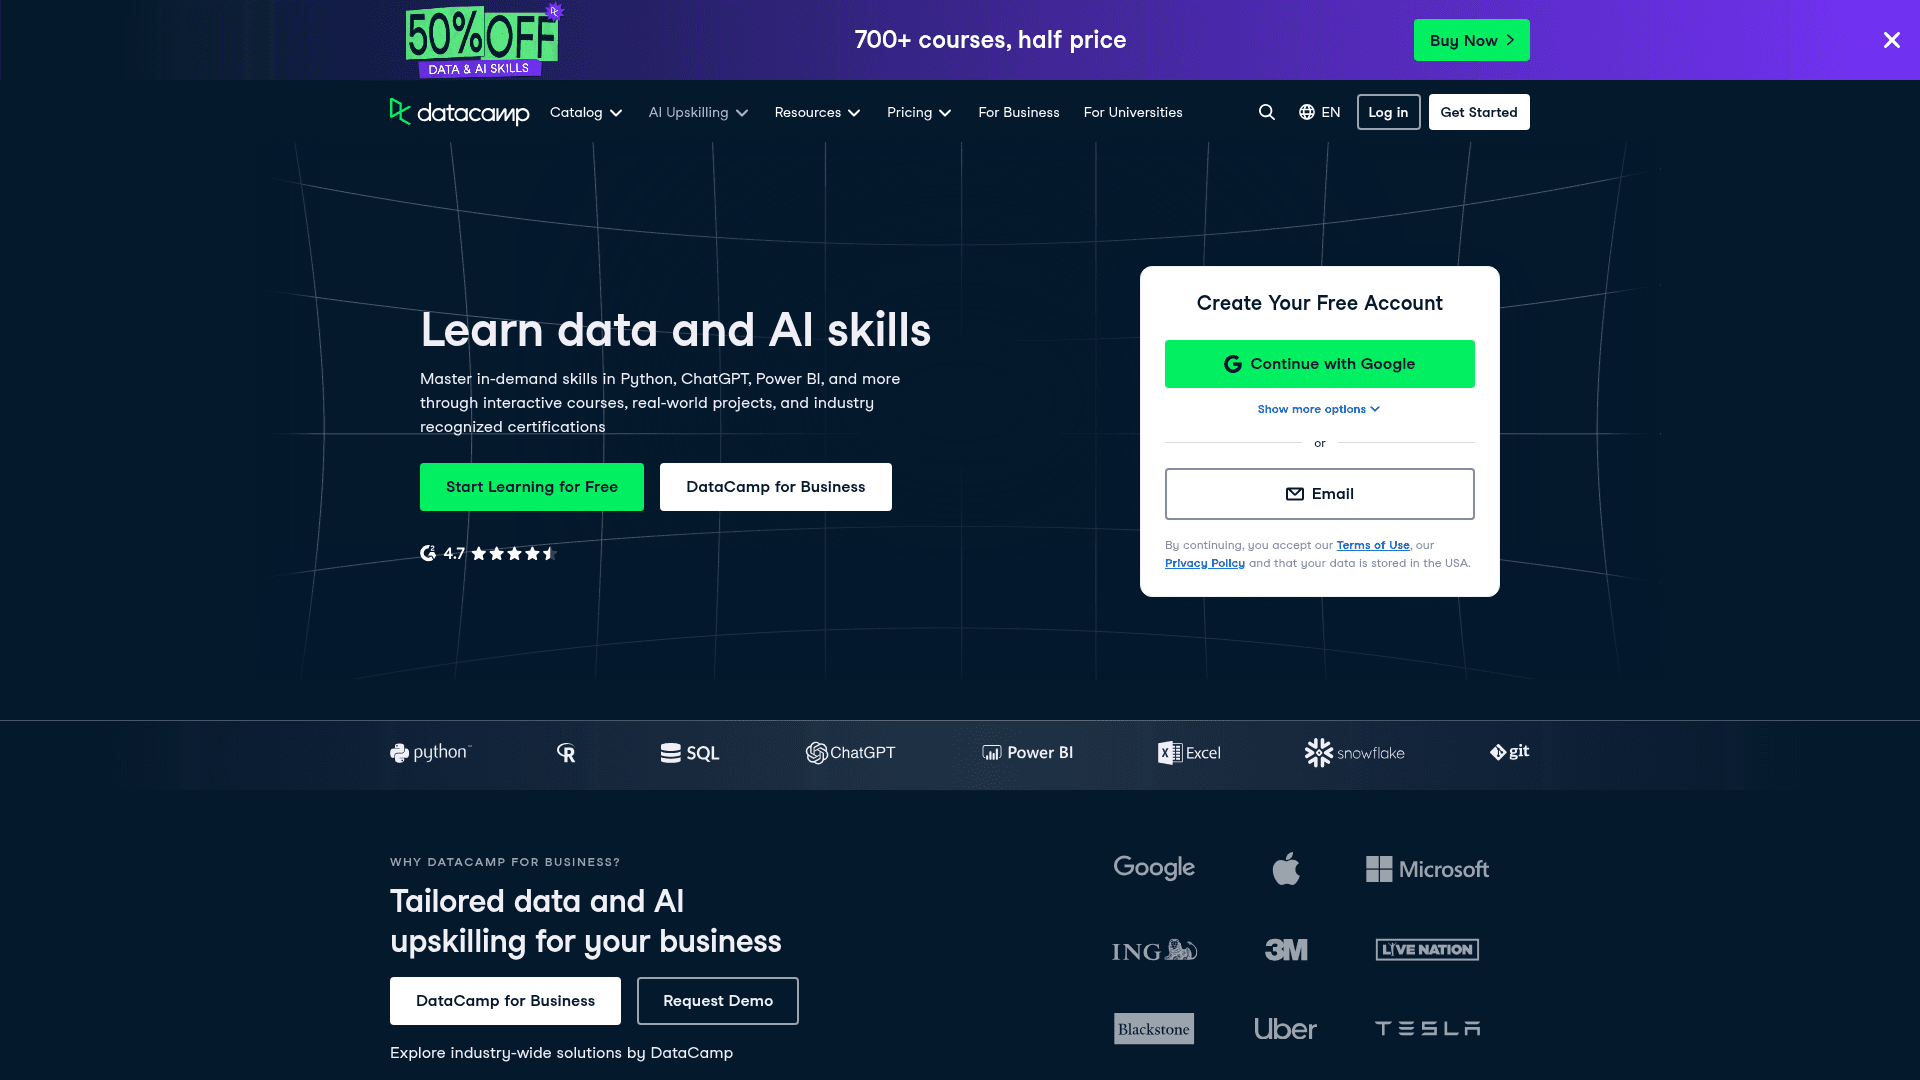Image resolution: width=1920 pixels, height=1080 pixels.
Task: Click the Buy Now button
Action: (1471, 40)
